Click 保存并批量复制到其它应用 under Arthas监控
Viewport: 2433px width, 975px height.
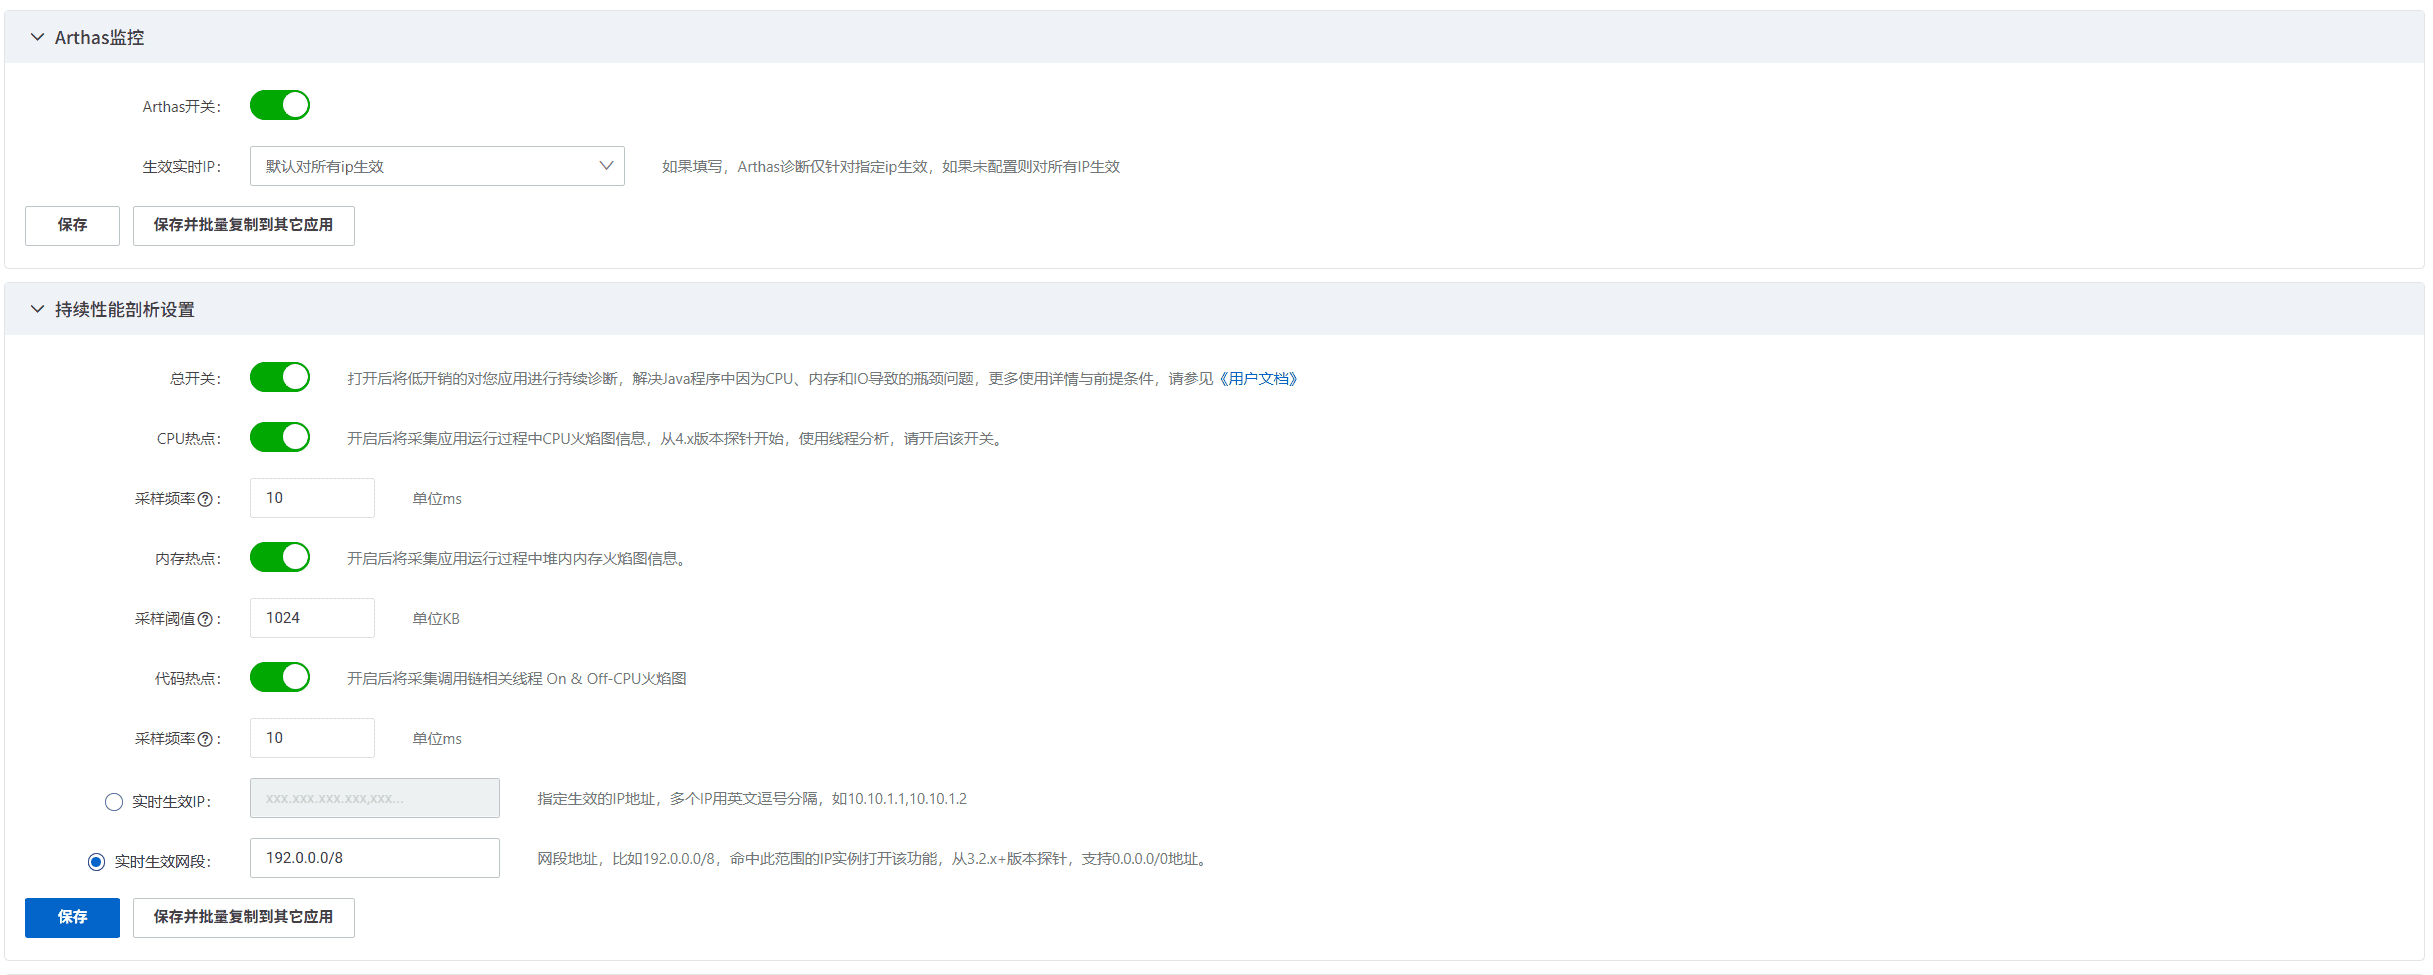(x=243, y=225)
